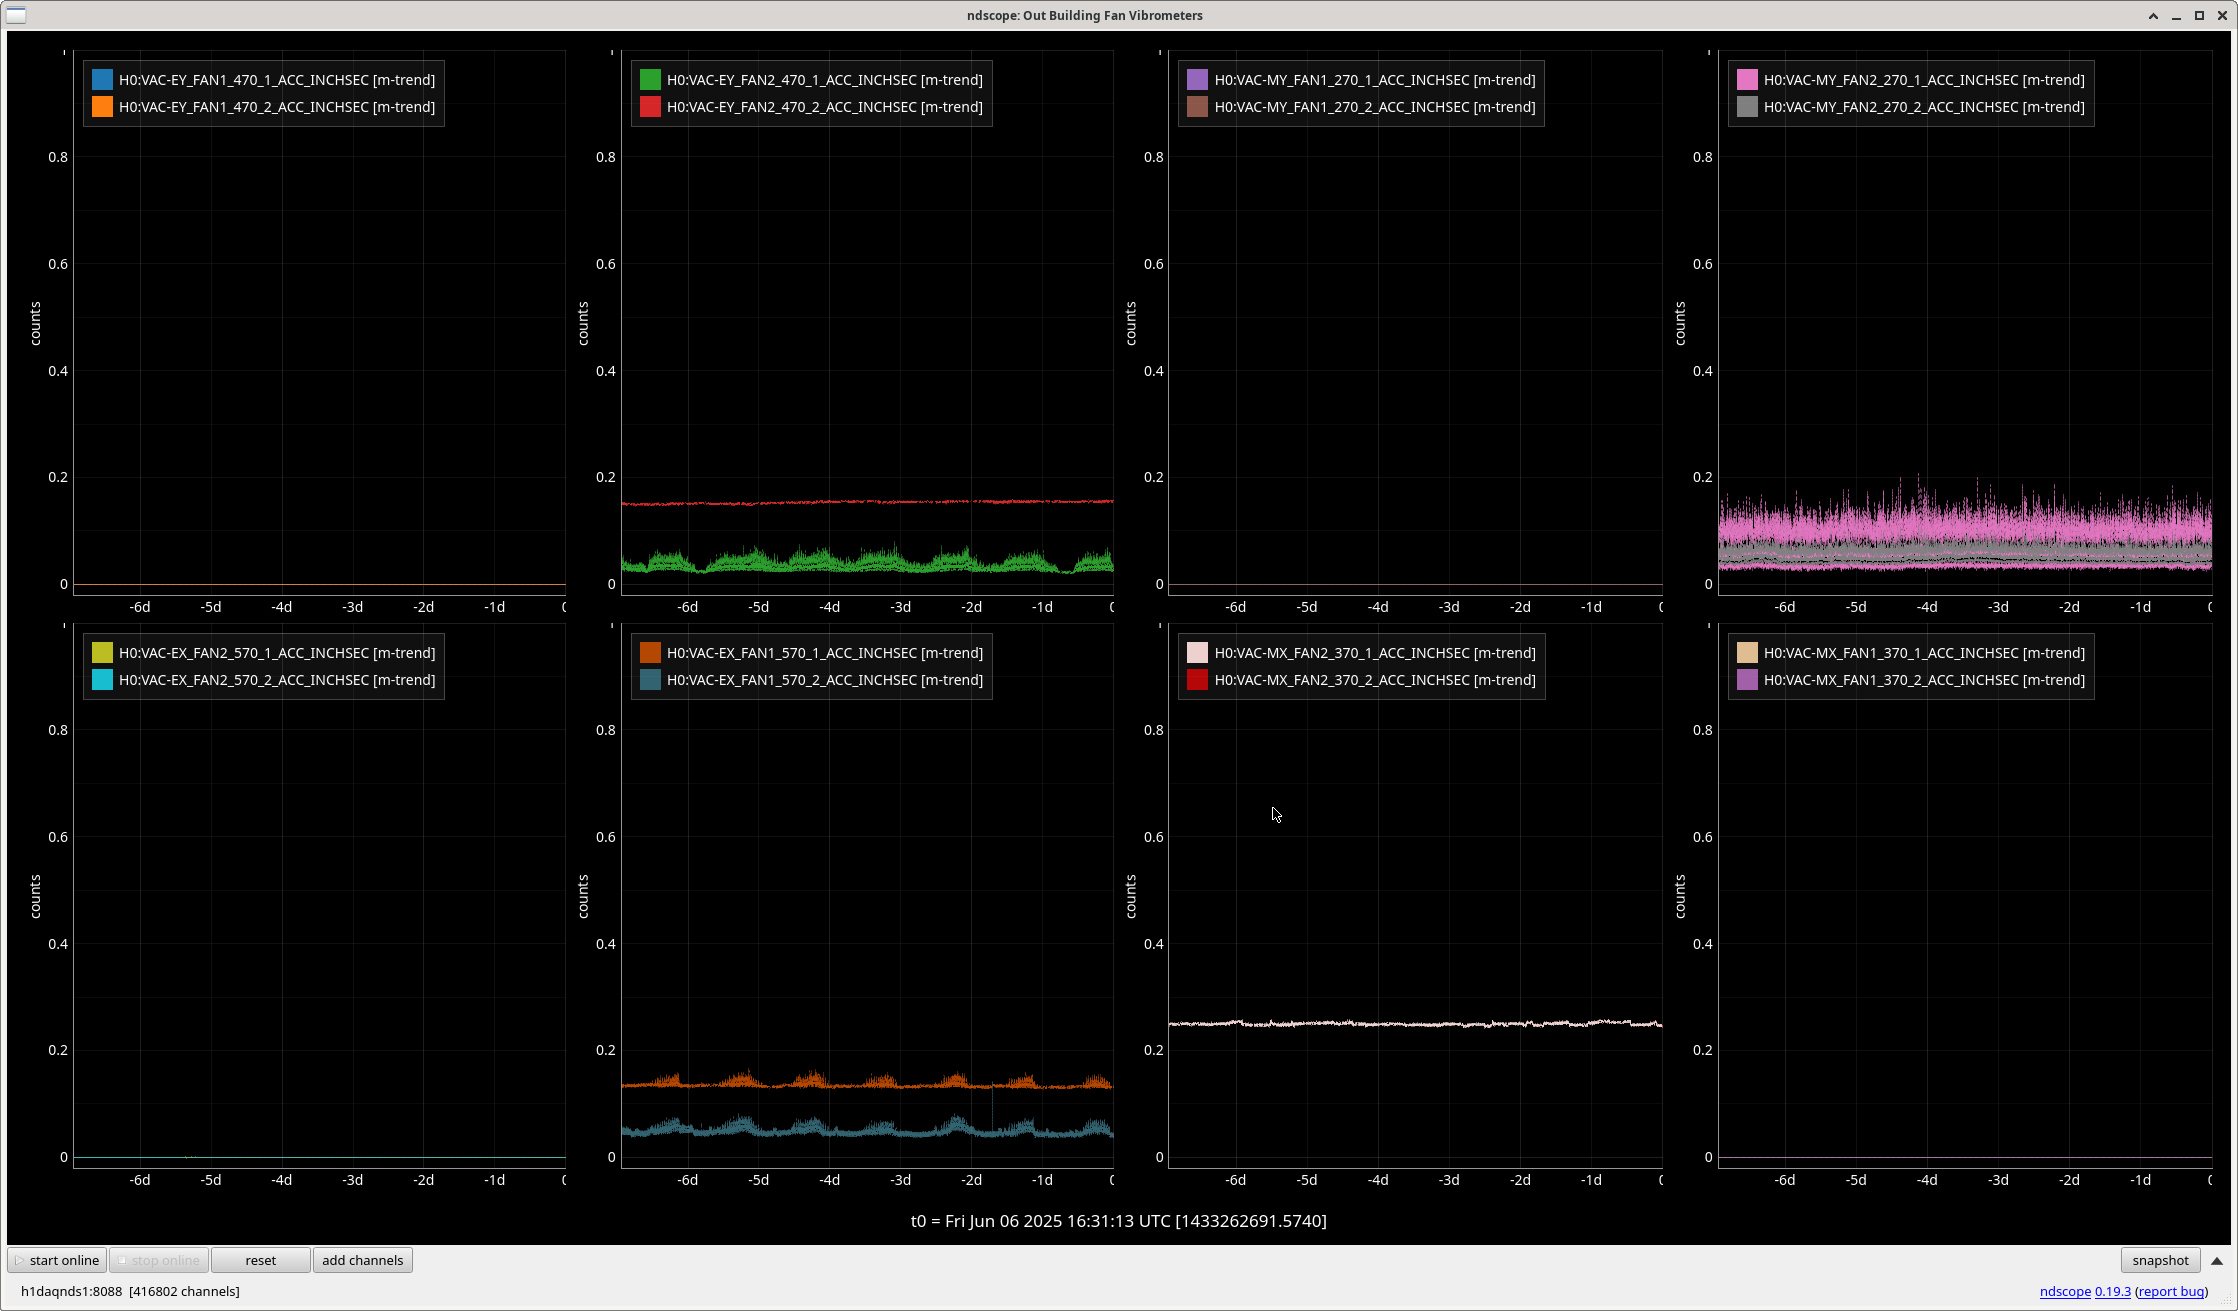Click the start online button
This screenshot has width=2238, height=1311.
tap(58, 1260)
